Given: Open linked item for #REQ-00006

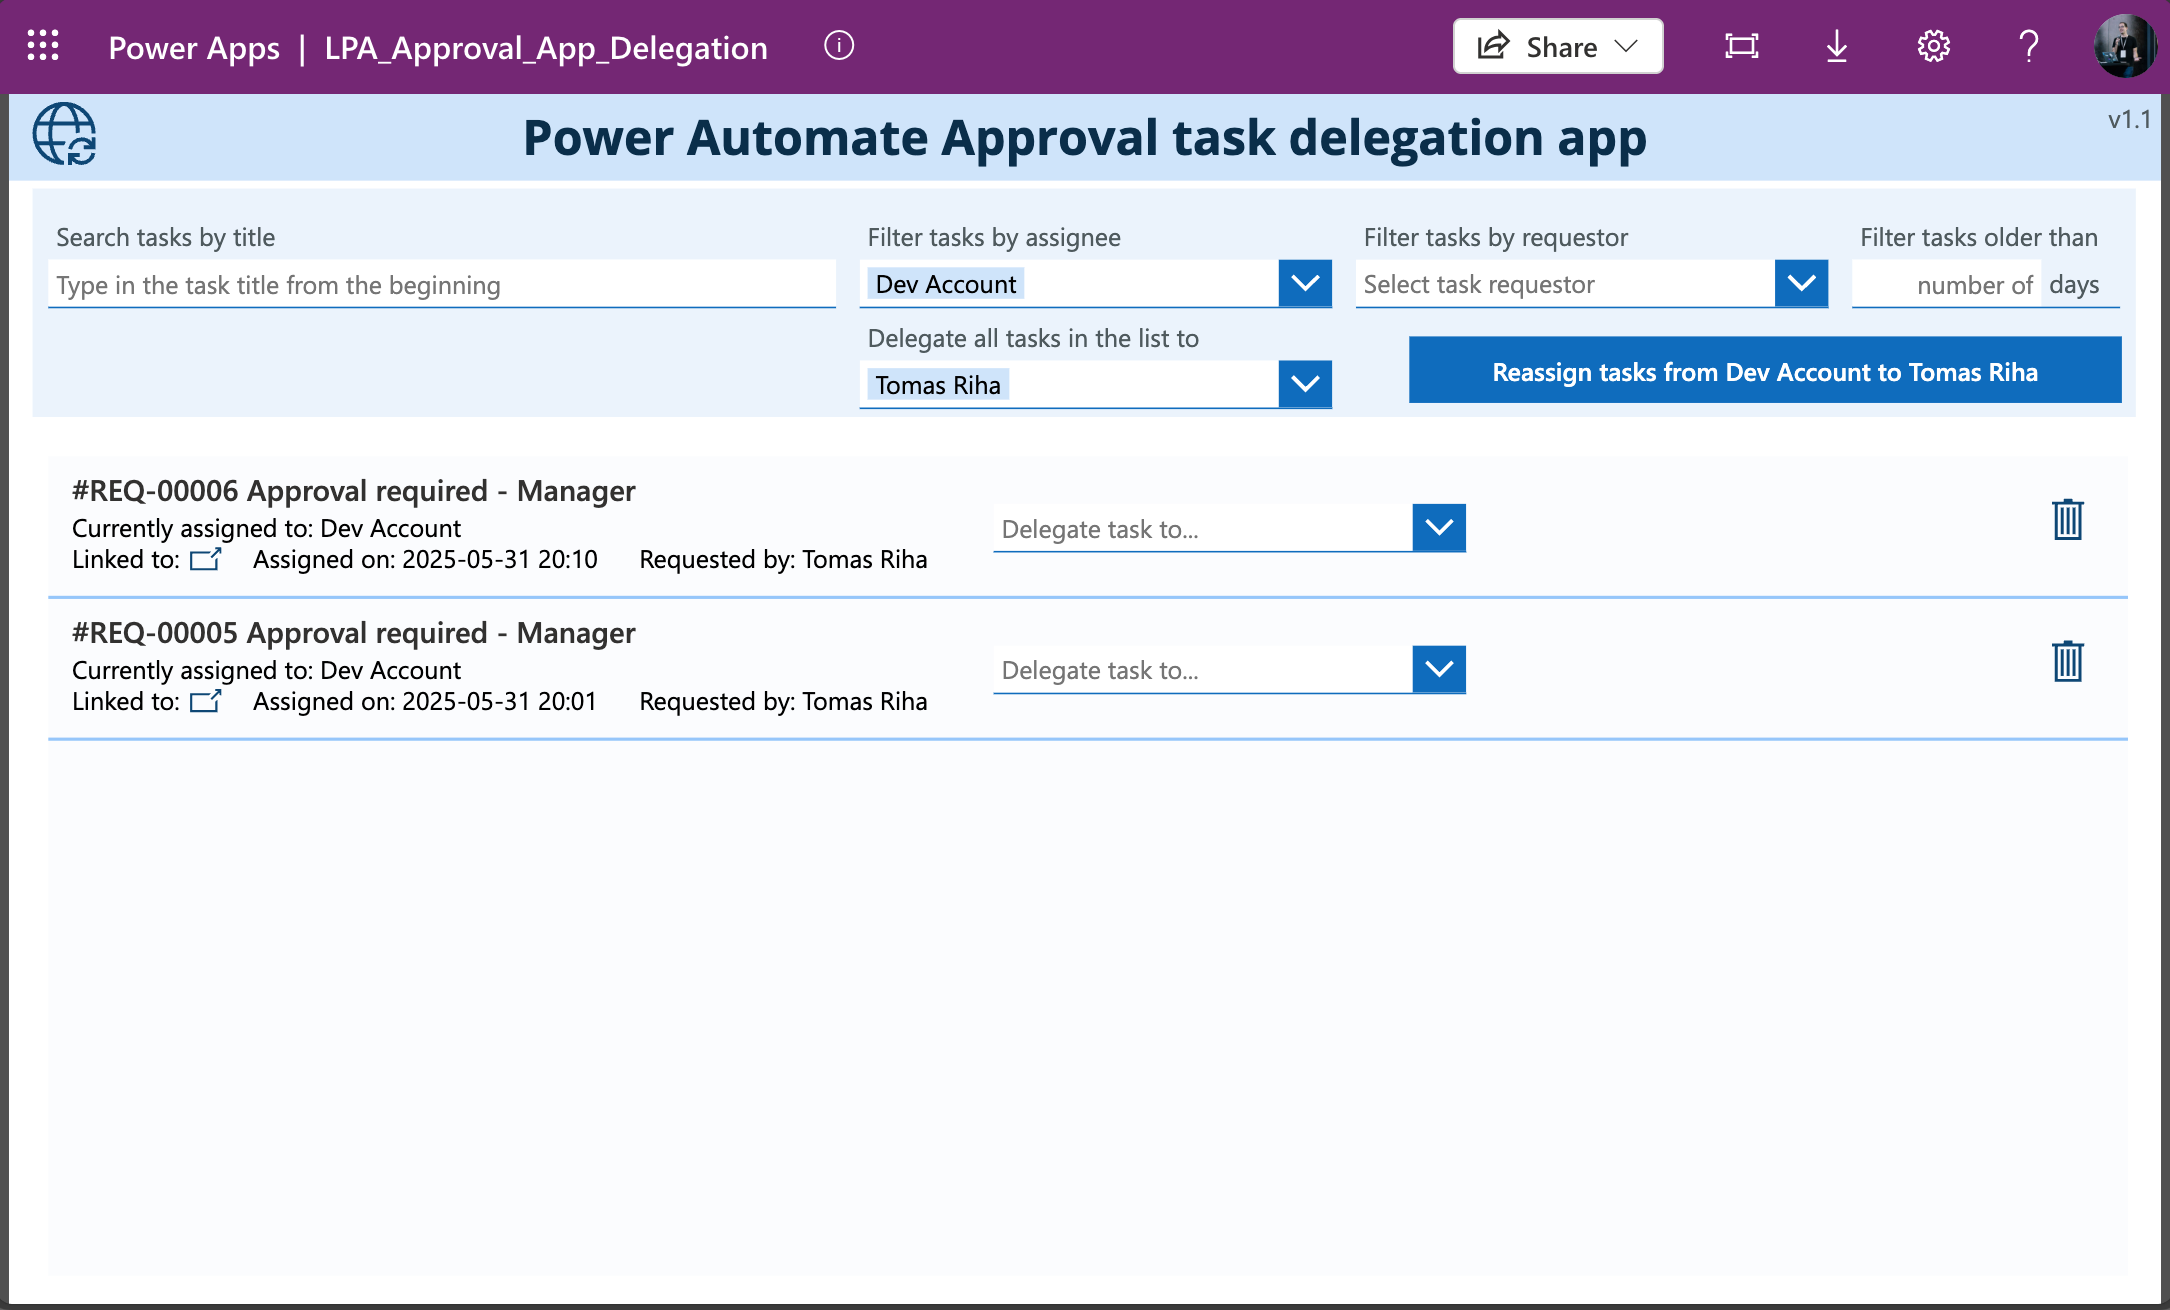Looking at the screenshot, I should [206, 559].
